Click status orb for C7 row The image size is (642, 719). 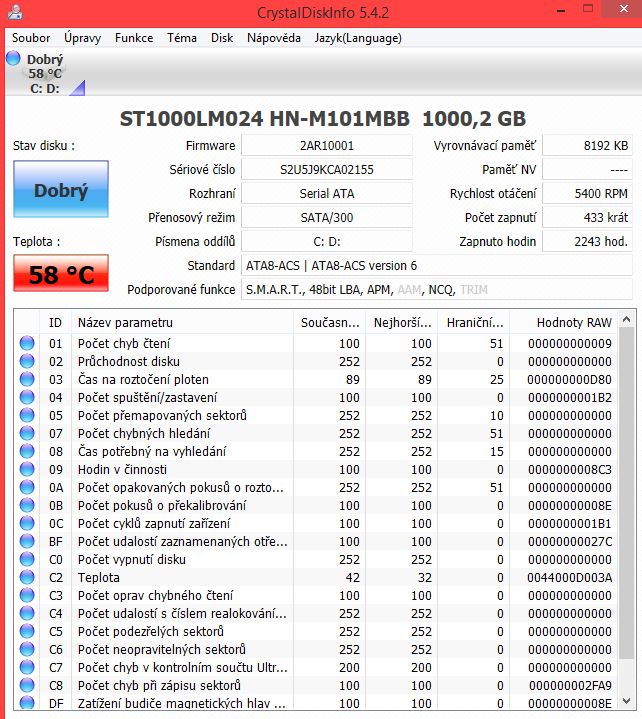[x=27, y=667]
